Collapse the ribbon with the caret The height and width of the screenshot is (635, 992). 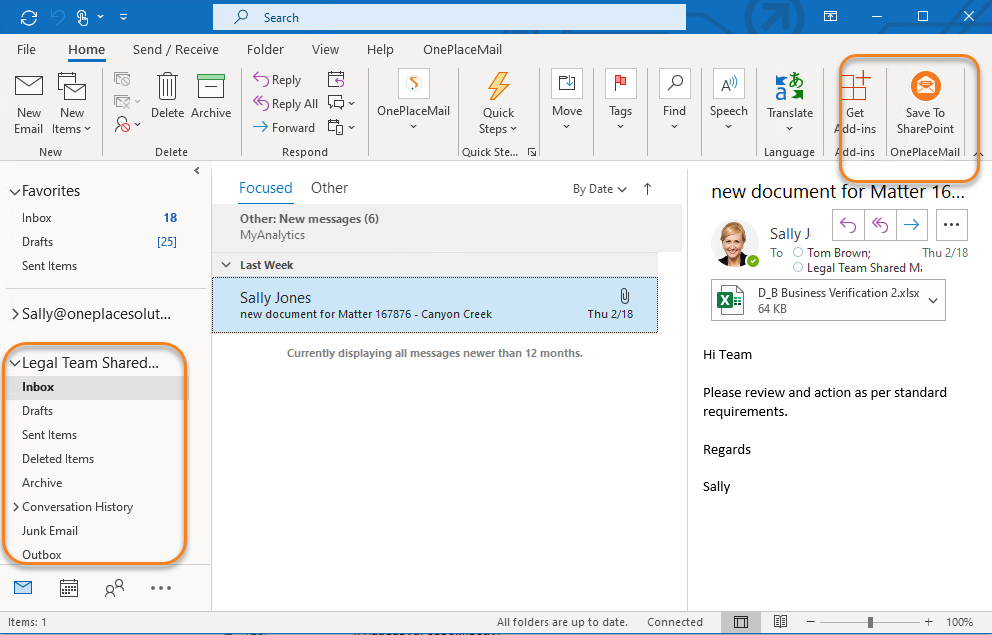pos(978,154)
